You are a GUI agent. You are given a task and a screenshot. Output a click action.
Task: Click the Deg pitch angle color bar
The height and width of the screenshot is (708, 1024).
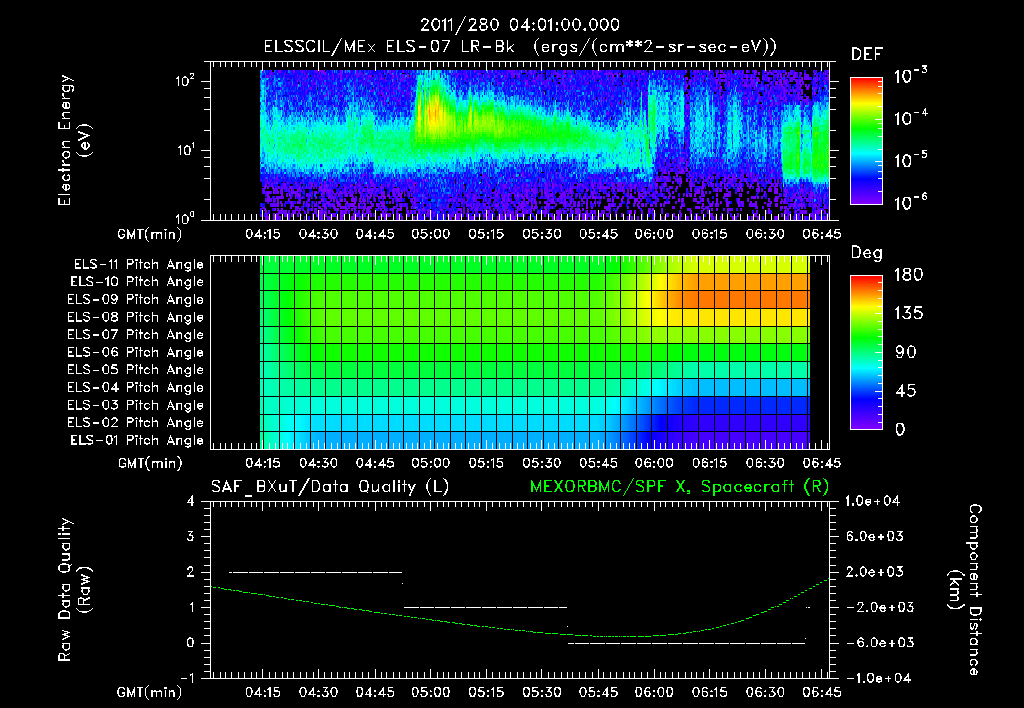(x=866, y=352)
